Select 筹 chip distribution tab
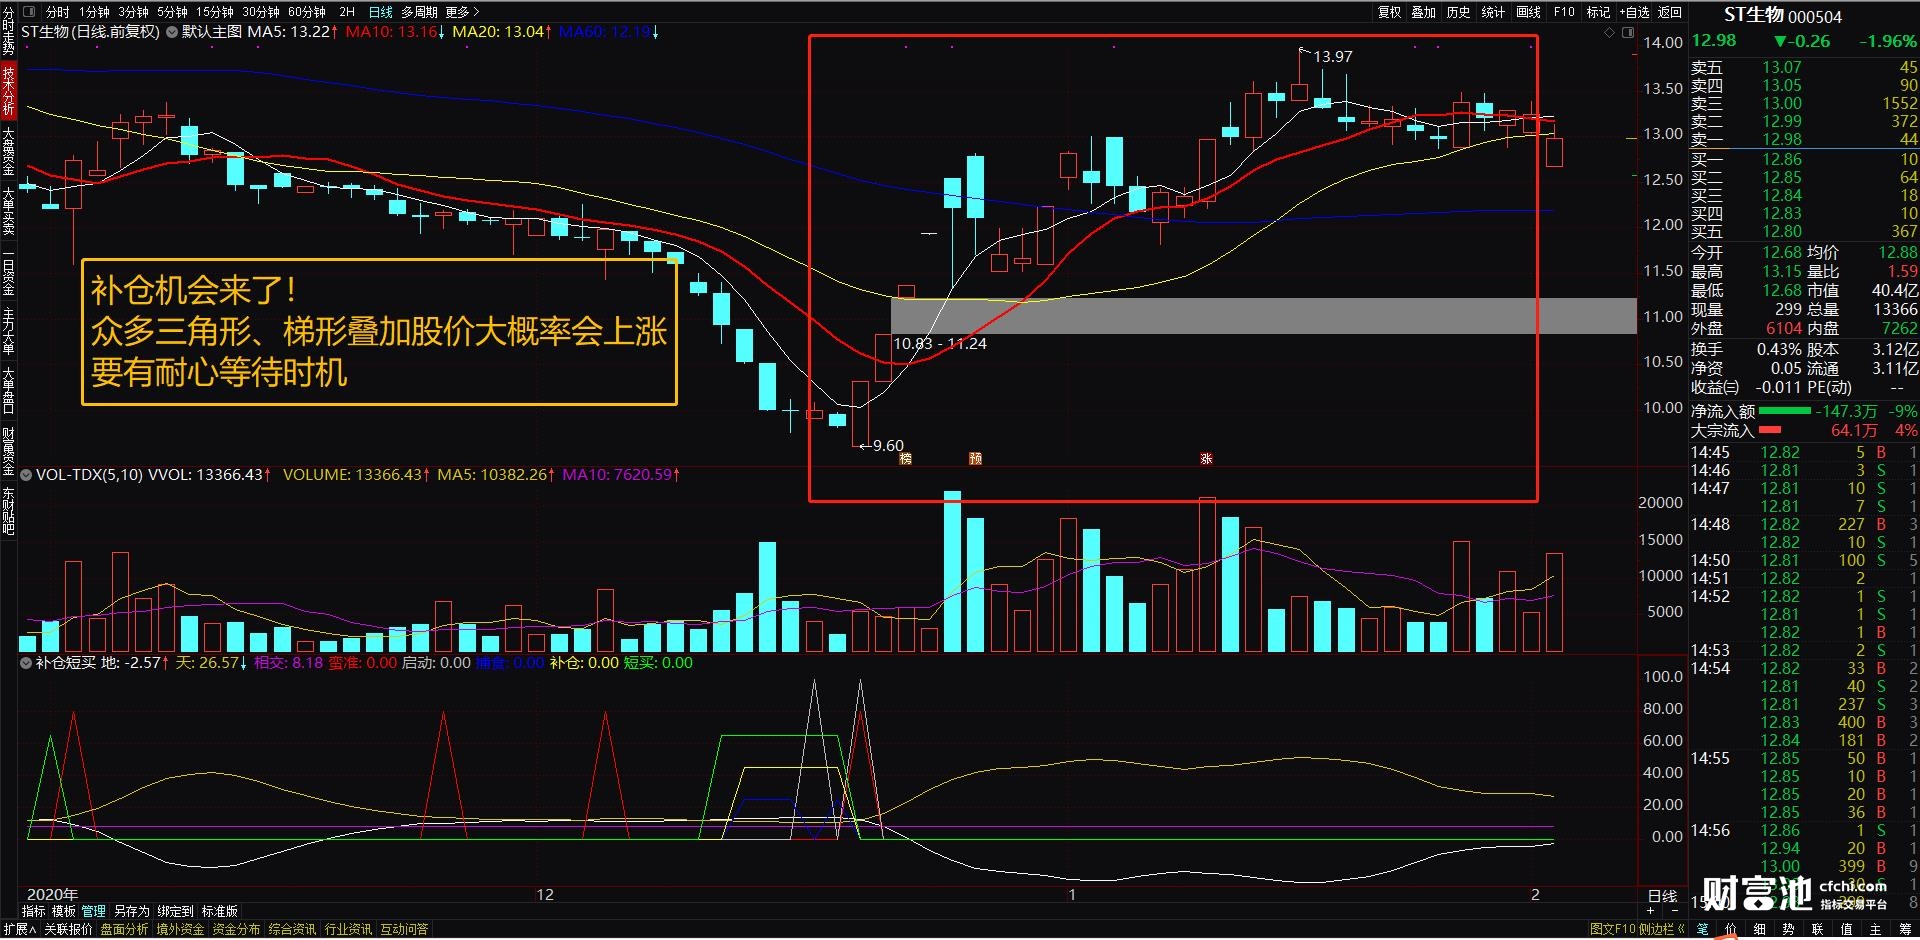 [x=1905, y=929]
